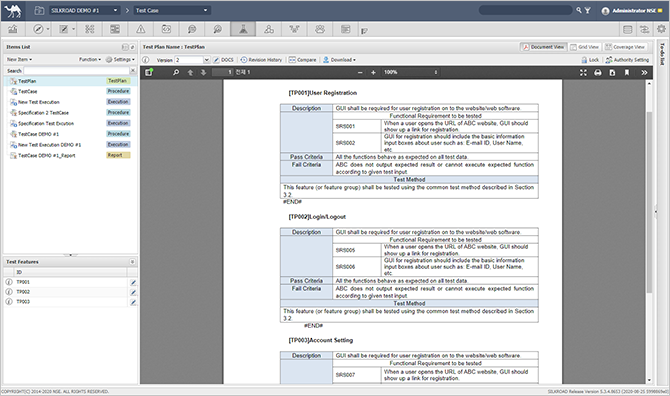Select New Test Execution item

click(x=70, y=102)
